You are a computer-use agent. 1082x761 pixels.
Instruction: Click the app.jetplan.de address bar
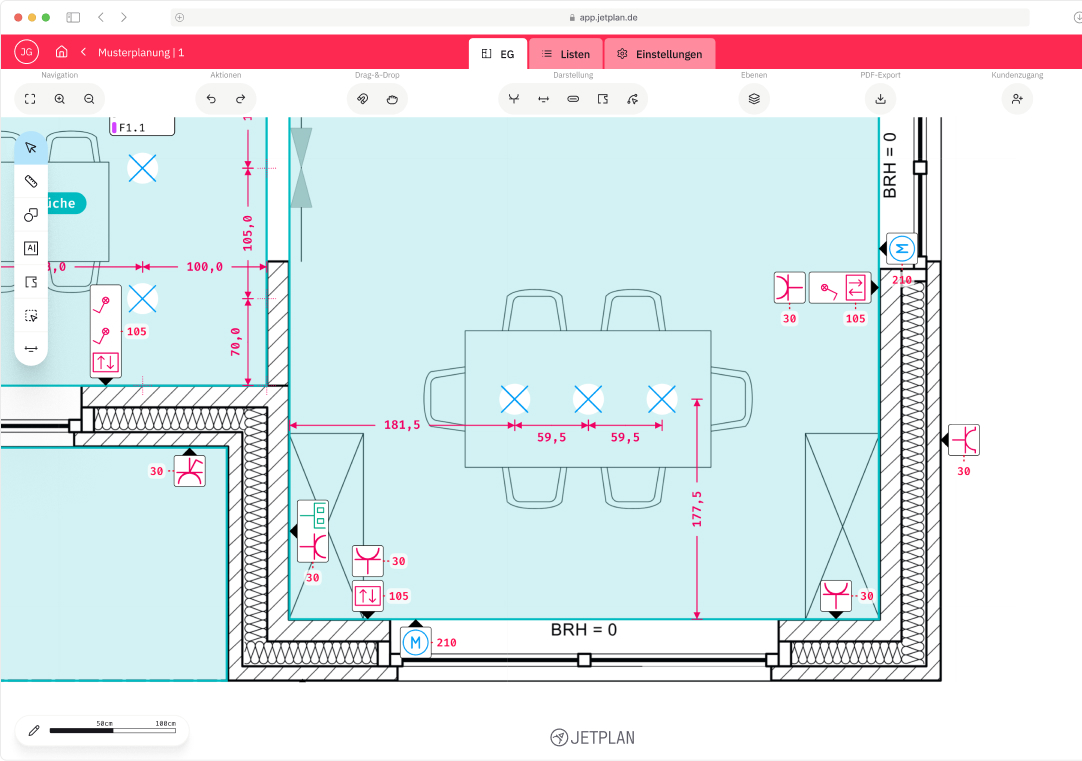tap(600, 17)
